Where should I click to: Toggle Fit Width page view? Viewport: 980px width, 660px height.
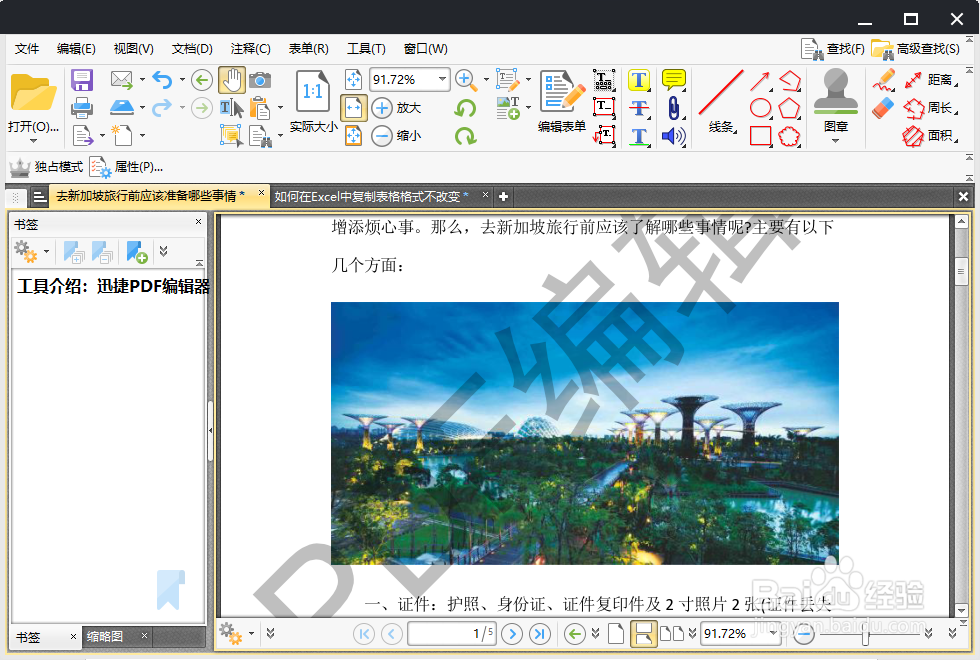coord(354,108)
